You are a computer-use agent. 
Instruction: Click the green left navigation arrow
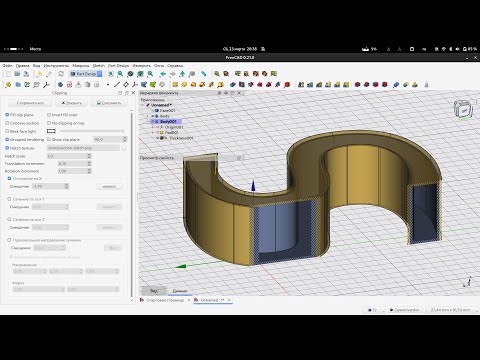(163, 74)
